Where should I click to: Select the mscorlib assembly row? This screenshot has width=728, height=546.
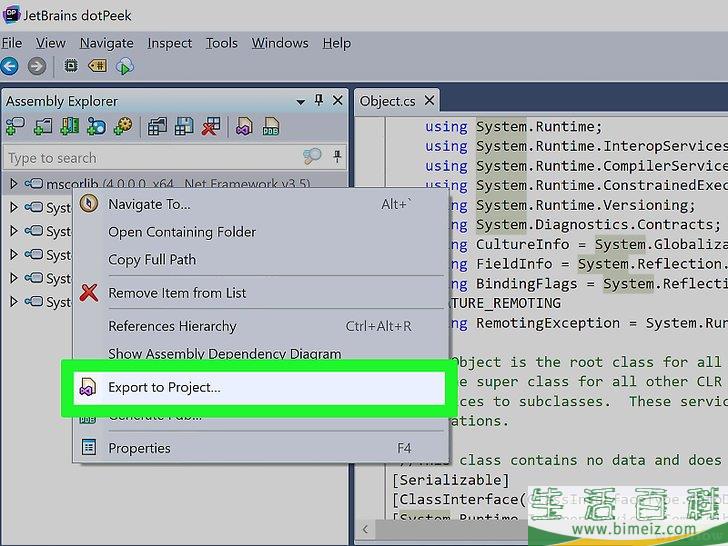tap(175, 183)
